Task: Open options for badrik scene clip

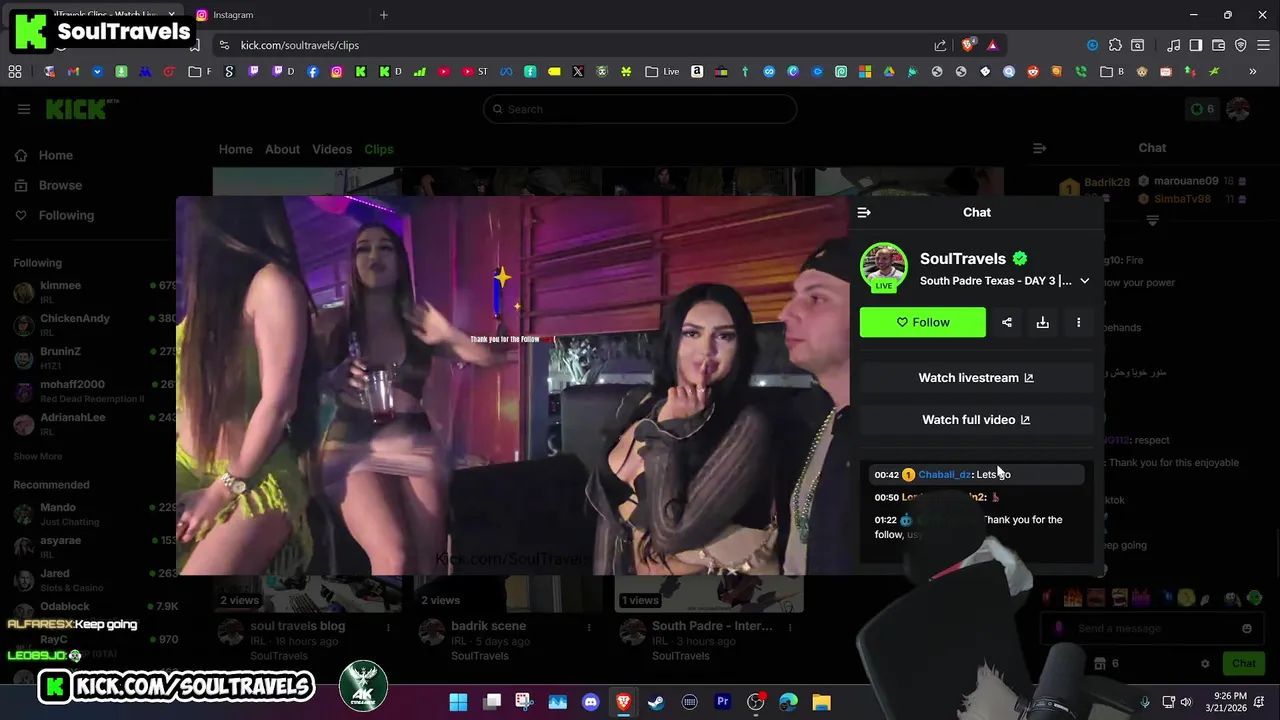Action: [x=589, y=627]
